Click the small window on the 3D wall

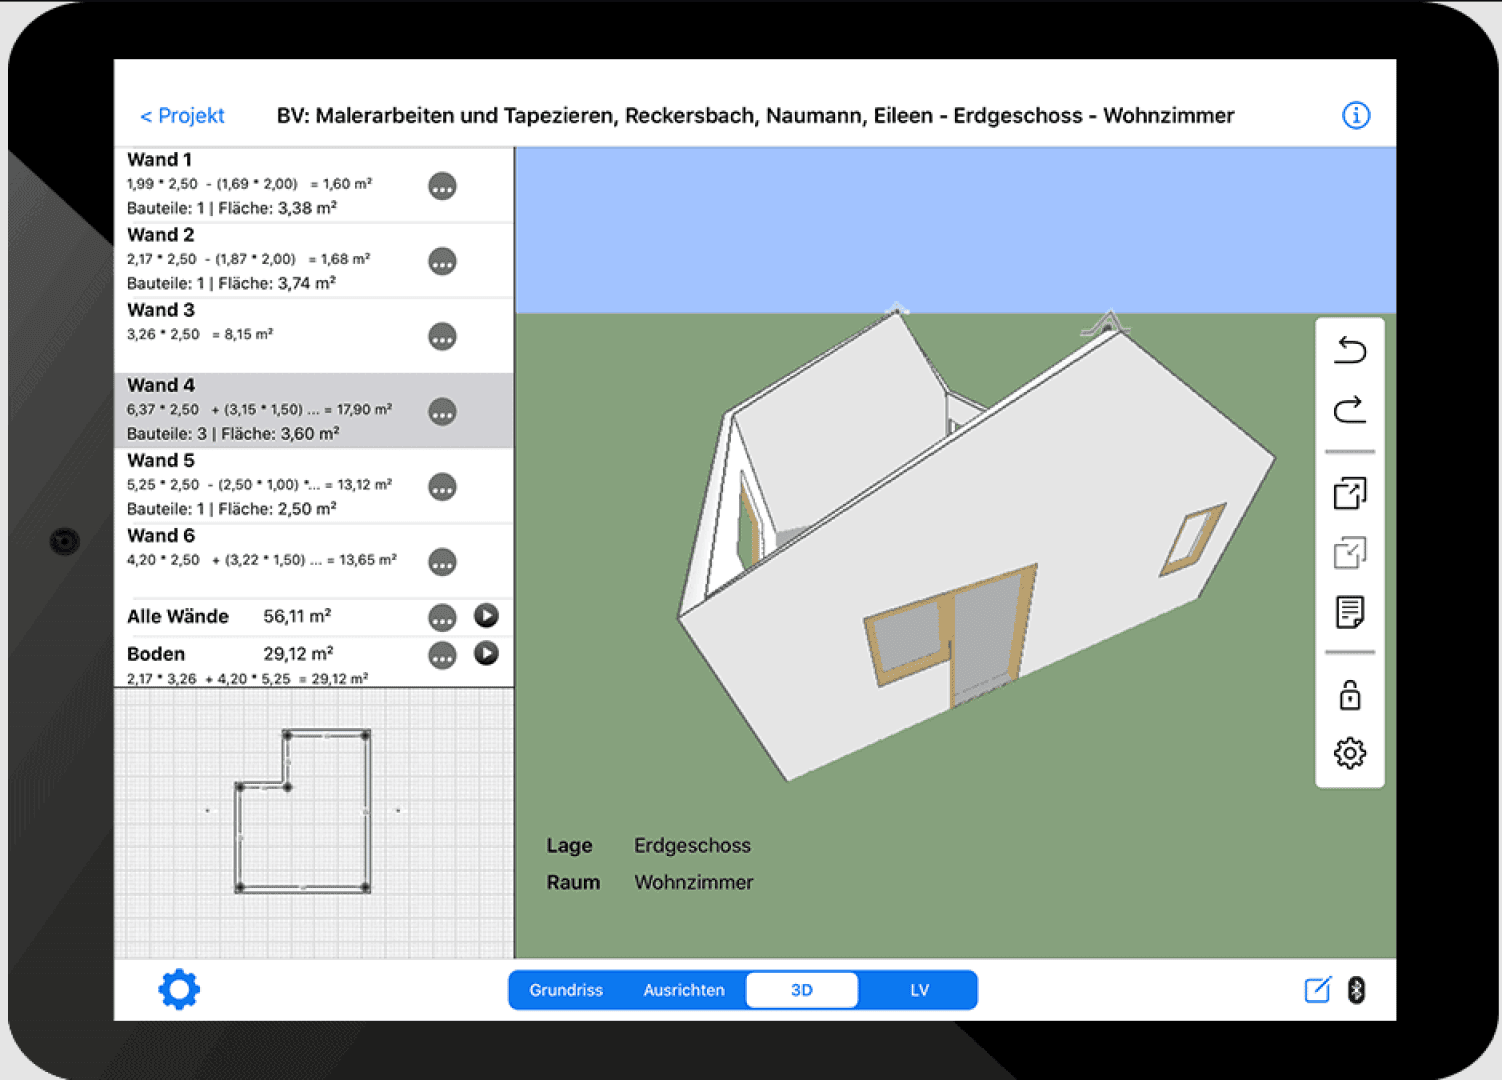tap(1192, 540)
